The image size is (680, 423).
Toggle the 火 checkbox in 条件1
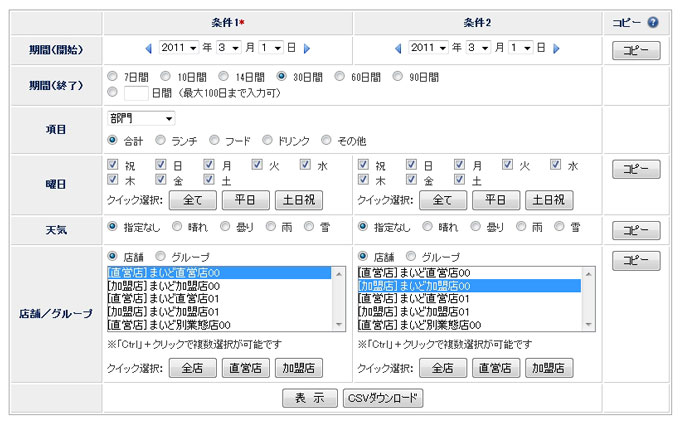pyautogui.click(x=257, y=164)
